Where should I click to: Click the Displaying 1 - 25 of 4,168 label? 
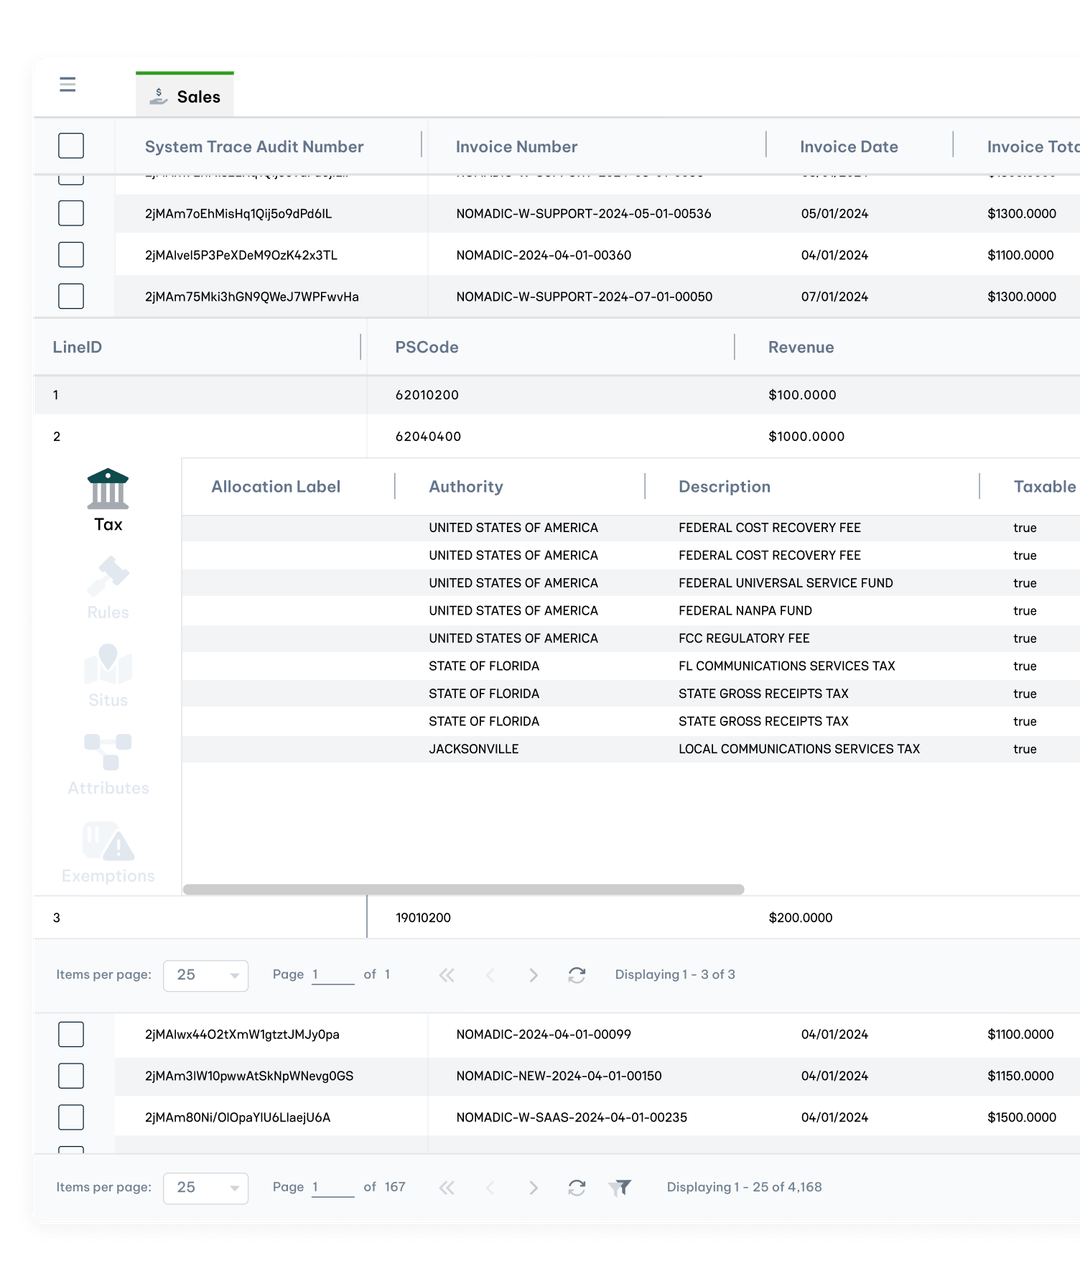[x=744, y=1187]
